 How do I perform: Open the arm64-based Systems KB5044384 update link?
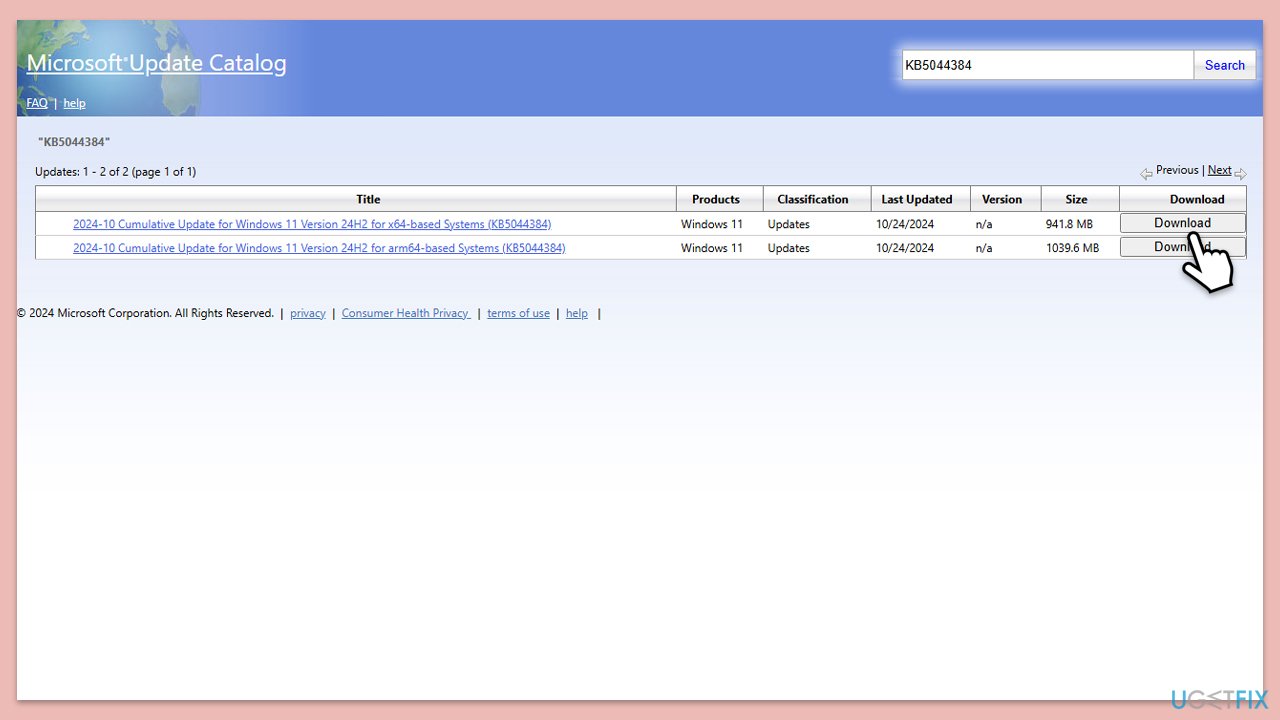click(x=319, y=248)
